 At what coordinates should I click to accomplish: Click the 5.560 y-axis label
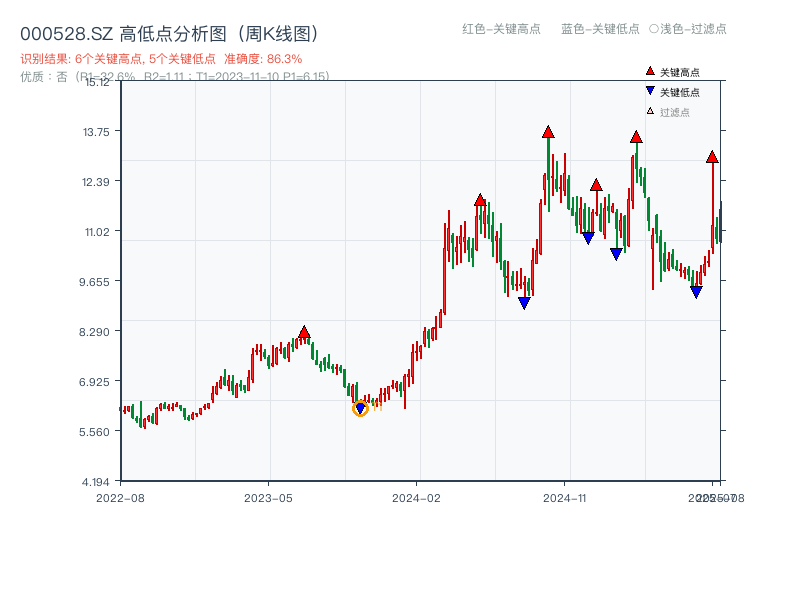pos(94,432)
